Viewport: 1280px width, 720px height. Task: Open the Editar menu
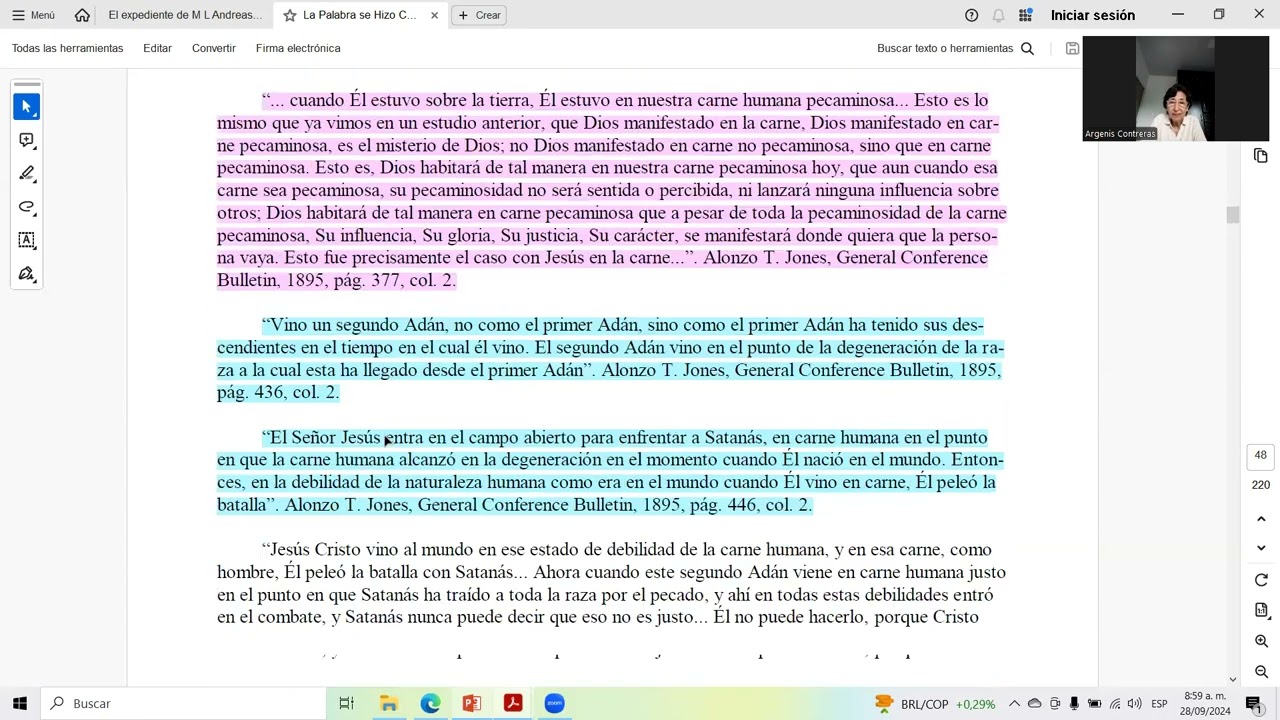[x=157, y=48]
